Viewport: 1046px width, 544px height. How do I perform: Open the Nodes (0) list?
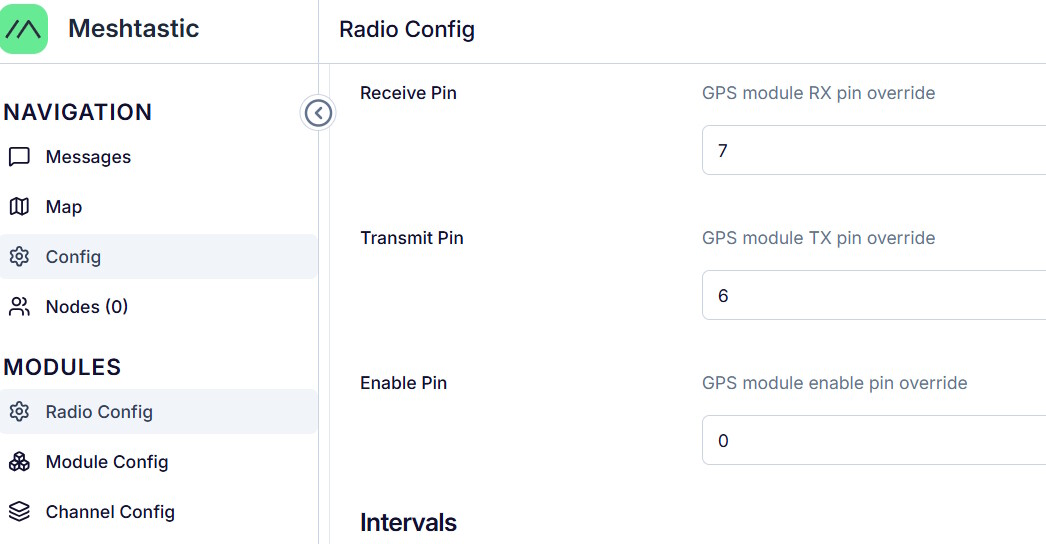pos(87,307)
